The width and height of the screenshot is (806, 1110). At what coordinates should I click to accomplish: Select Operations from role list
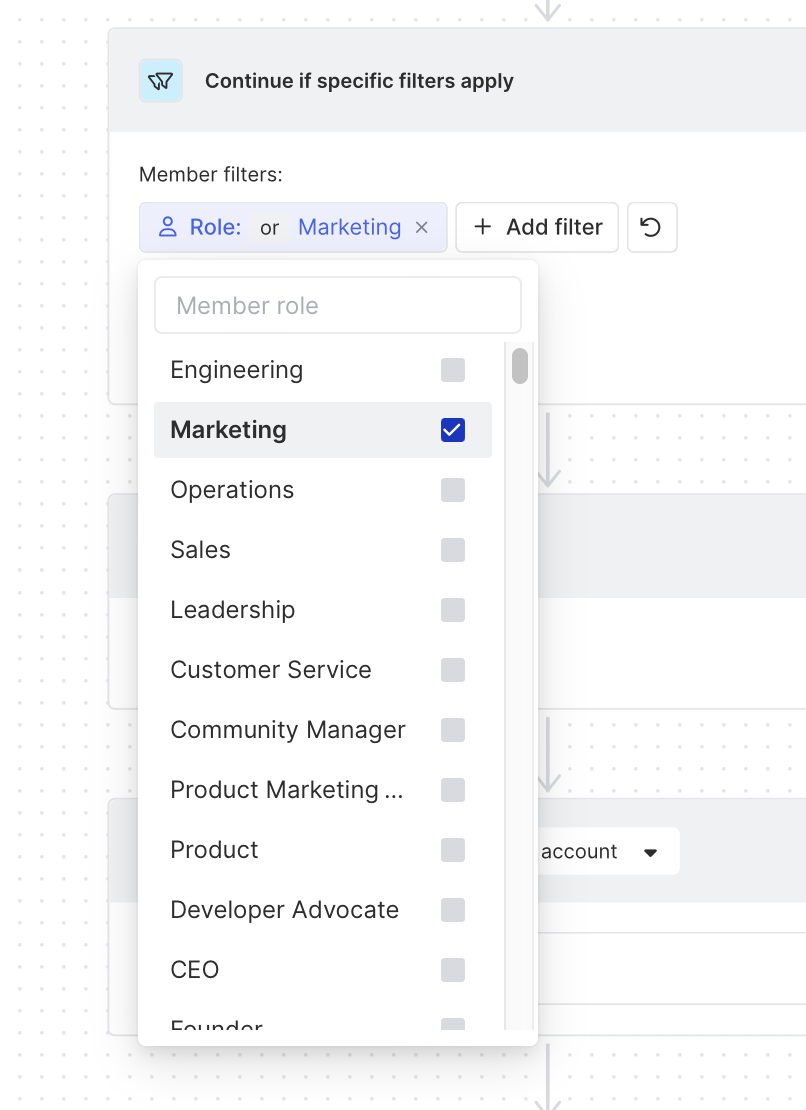point(232,490)
